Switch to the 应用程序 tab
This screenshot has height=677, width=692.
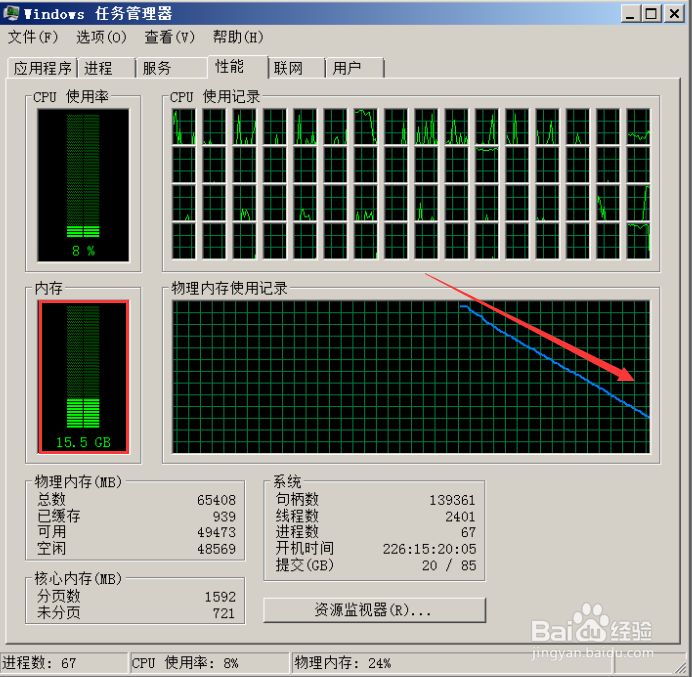click(x=42, y=68)
